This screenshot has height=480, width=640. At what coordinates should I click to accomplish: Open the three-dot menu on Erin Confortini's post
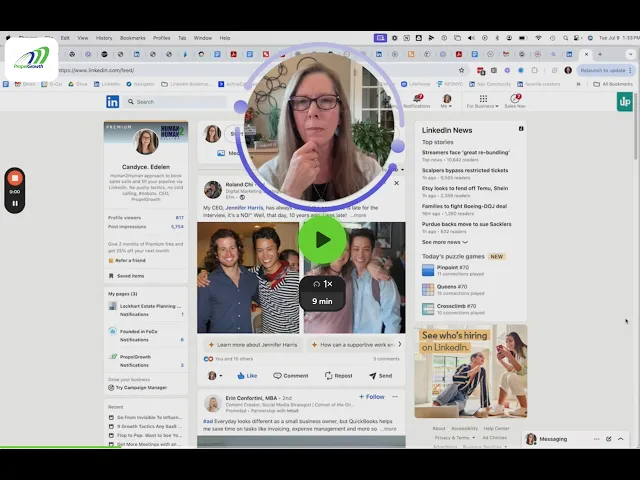[395, 397]
